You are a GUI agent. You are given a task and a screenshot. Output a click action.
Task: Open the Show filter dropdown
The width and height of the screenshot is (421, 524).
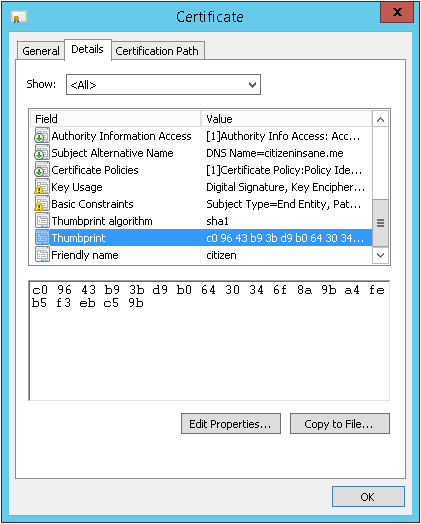(x=163, y=85)
